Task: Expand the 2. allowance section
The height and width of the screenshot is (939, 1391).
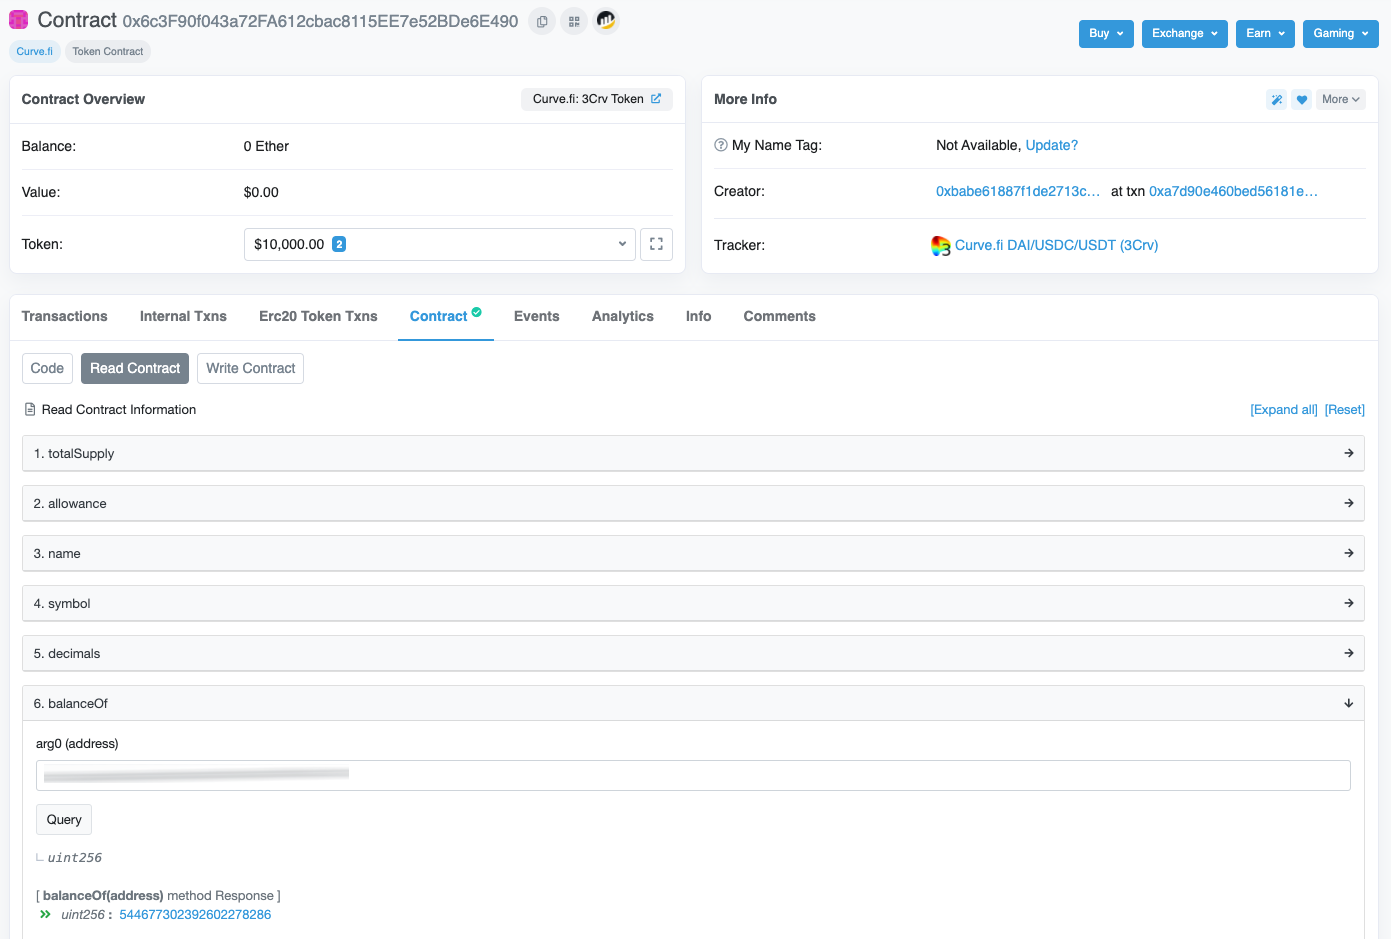Action: [x=693, y=503]
